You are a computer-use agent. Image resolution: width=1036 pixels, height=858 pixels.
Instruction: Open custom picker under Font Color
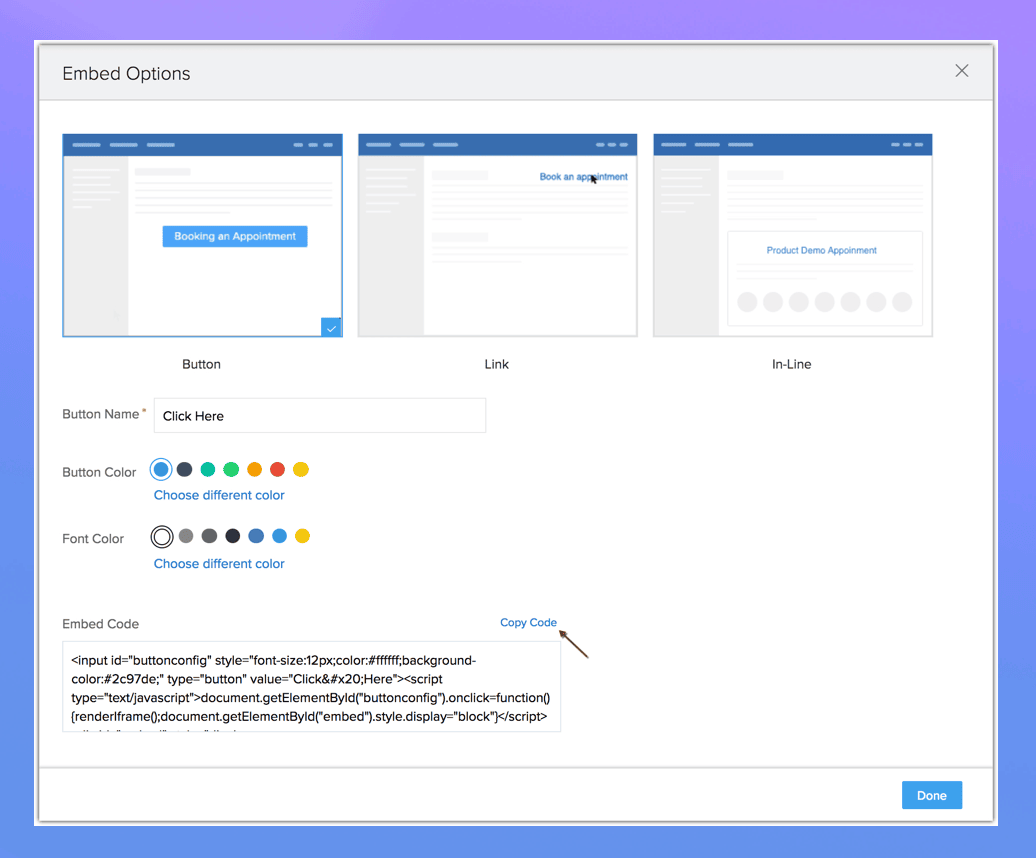click(x=219, y=564)
